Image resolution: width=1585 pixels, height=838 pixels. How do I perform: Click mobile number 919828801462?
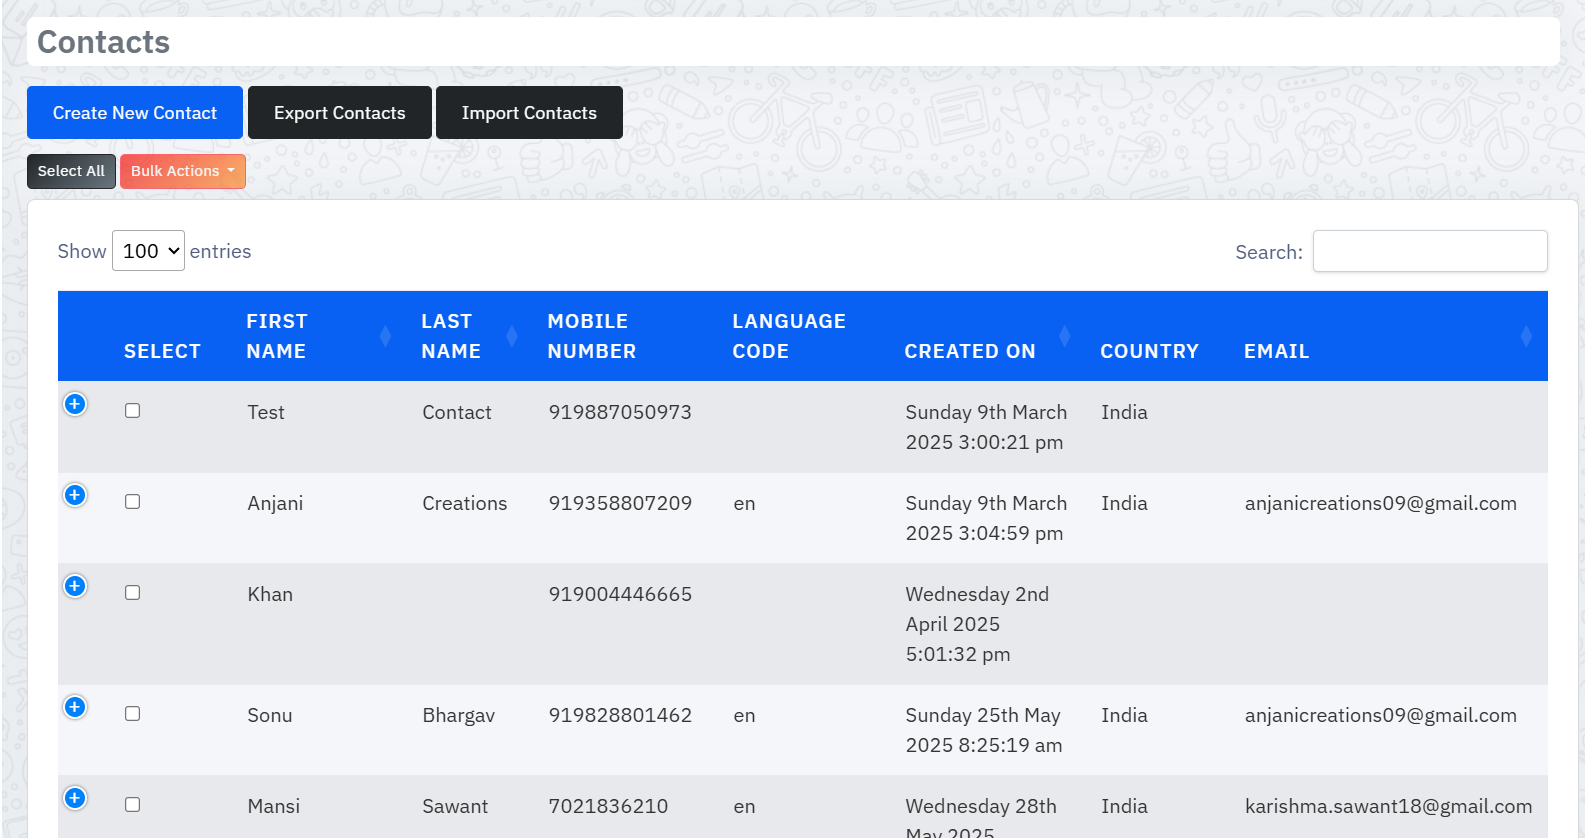(620, 715)
